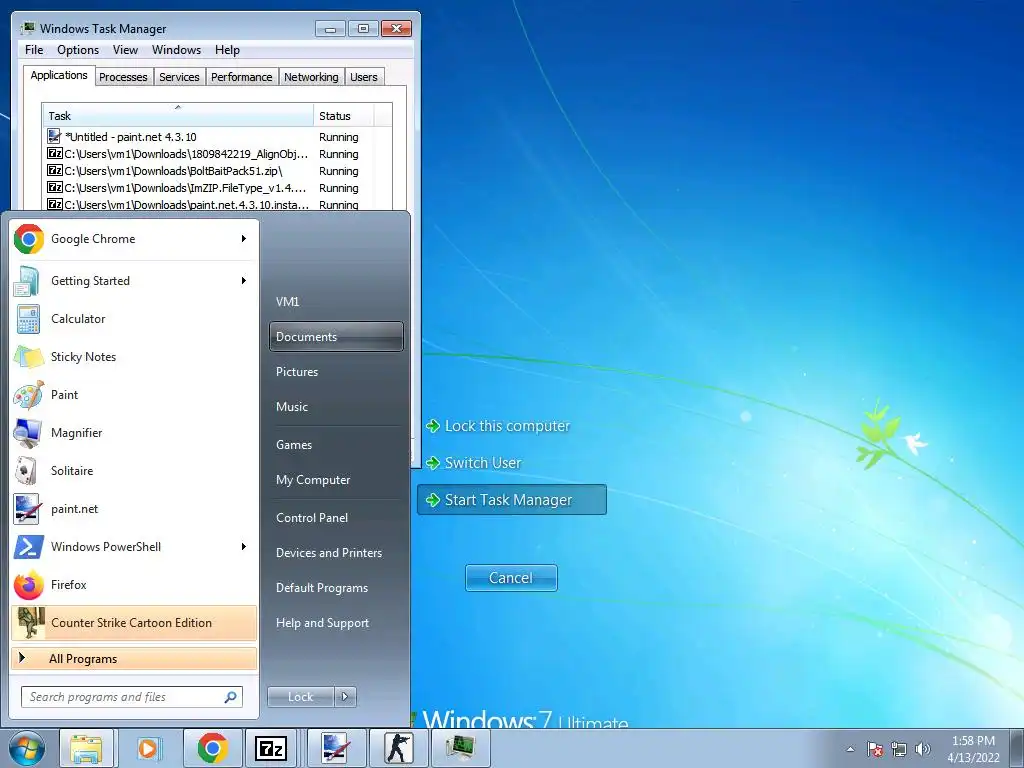Screen dimensions: 1024x768
Task: Switch to the Networking tab
Action: point(312,77)
